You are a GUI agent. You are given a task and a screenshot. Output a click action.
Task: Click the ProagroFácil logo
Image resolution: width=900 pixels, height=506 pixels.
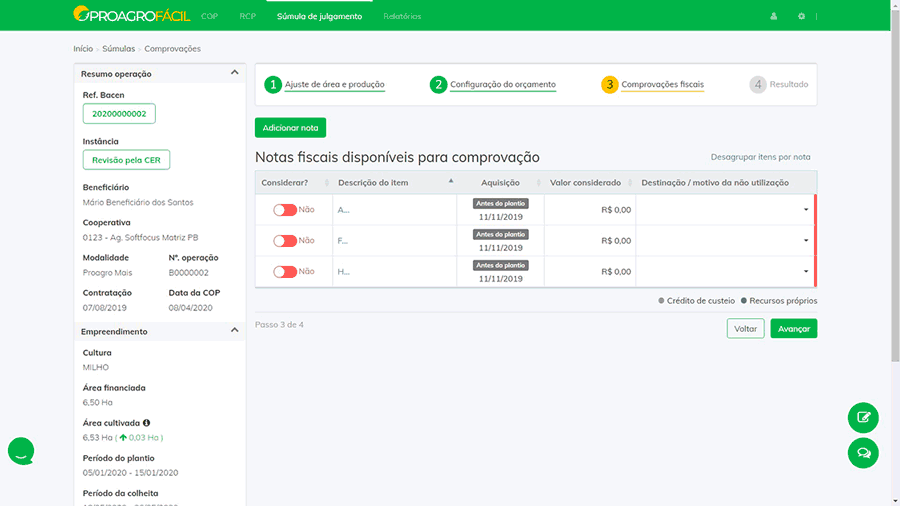[131, 14]
